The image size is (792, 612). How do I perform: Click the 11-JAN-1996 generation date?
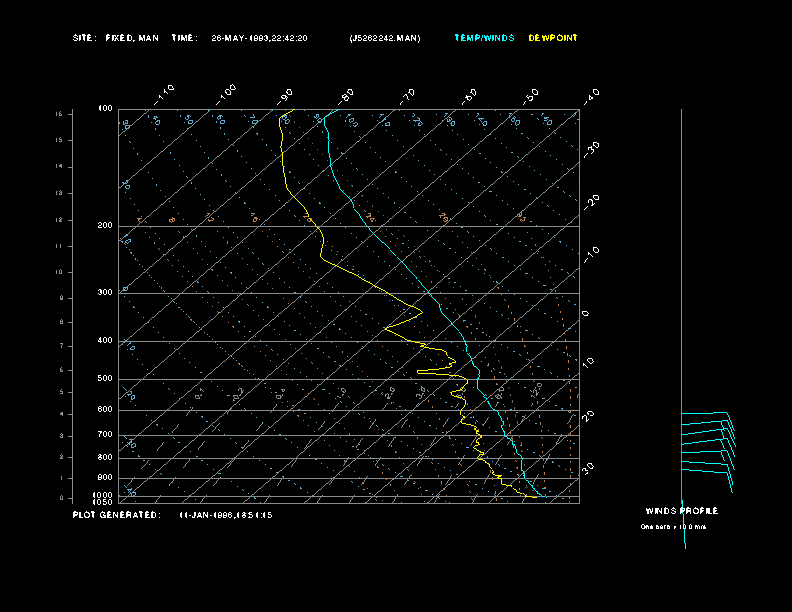226,515
